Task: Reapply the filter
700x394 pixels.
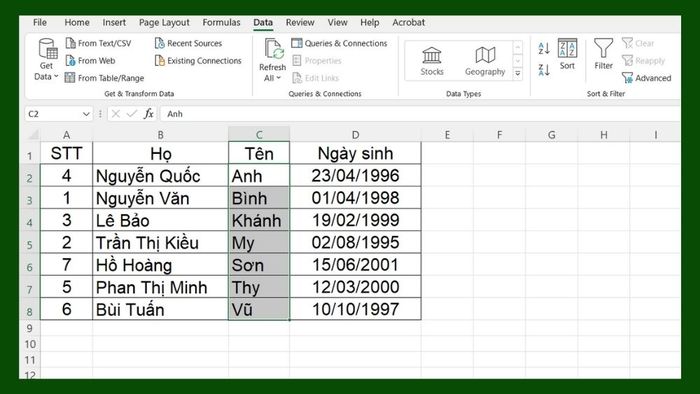Action: 643,61
